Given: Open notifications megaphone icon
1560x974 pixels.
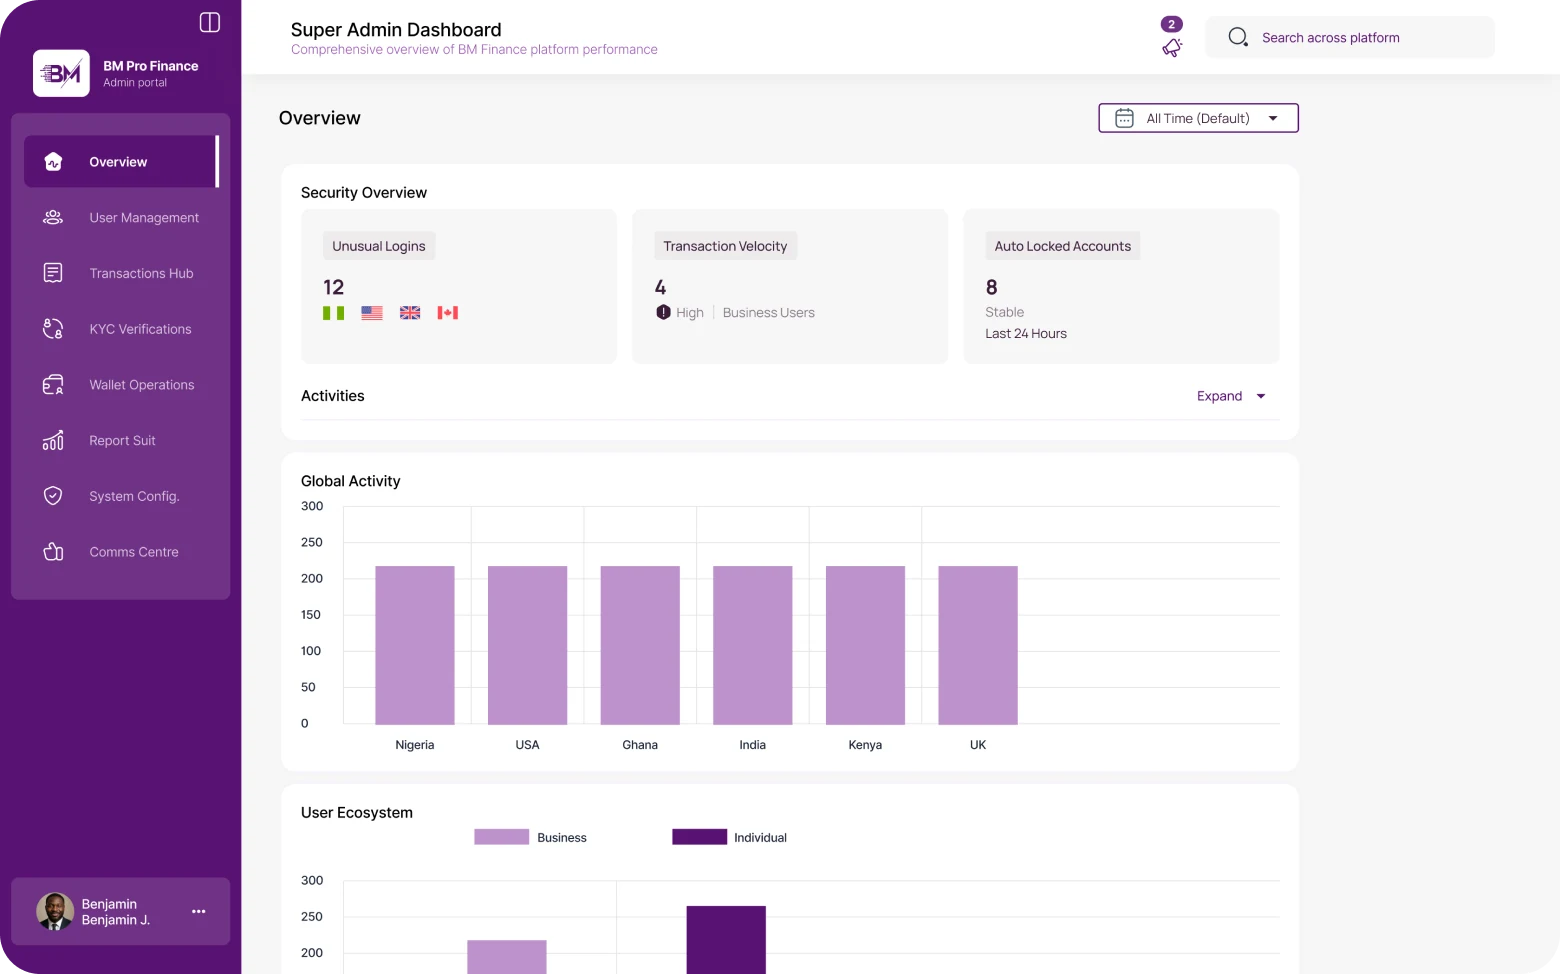Looking at the screenshot, I should point(1172,47).
